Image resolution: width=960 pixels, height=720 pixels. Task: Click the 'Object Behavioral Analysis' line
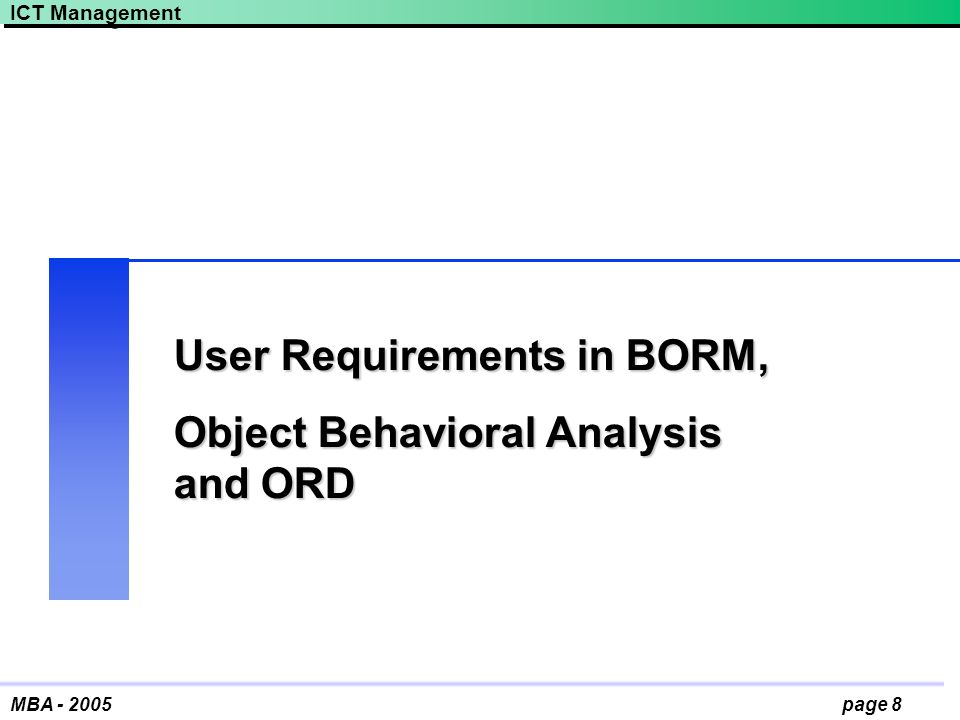(x=448, y=435)
